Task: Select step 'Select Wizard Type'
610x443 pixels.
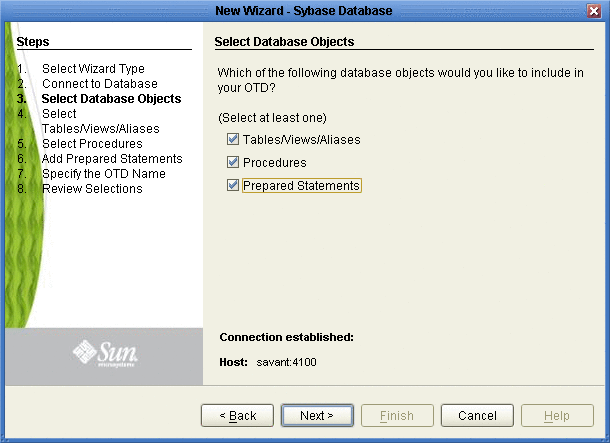Action: click(93, 69)
